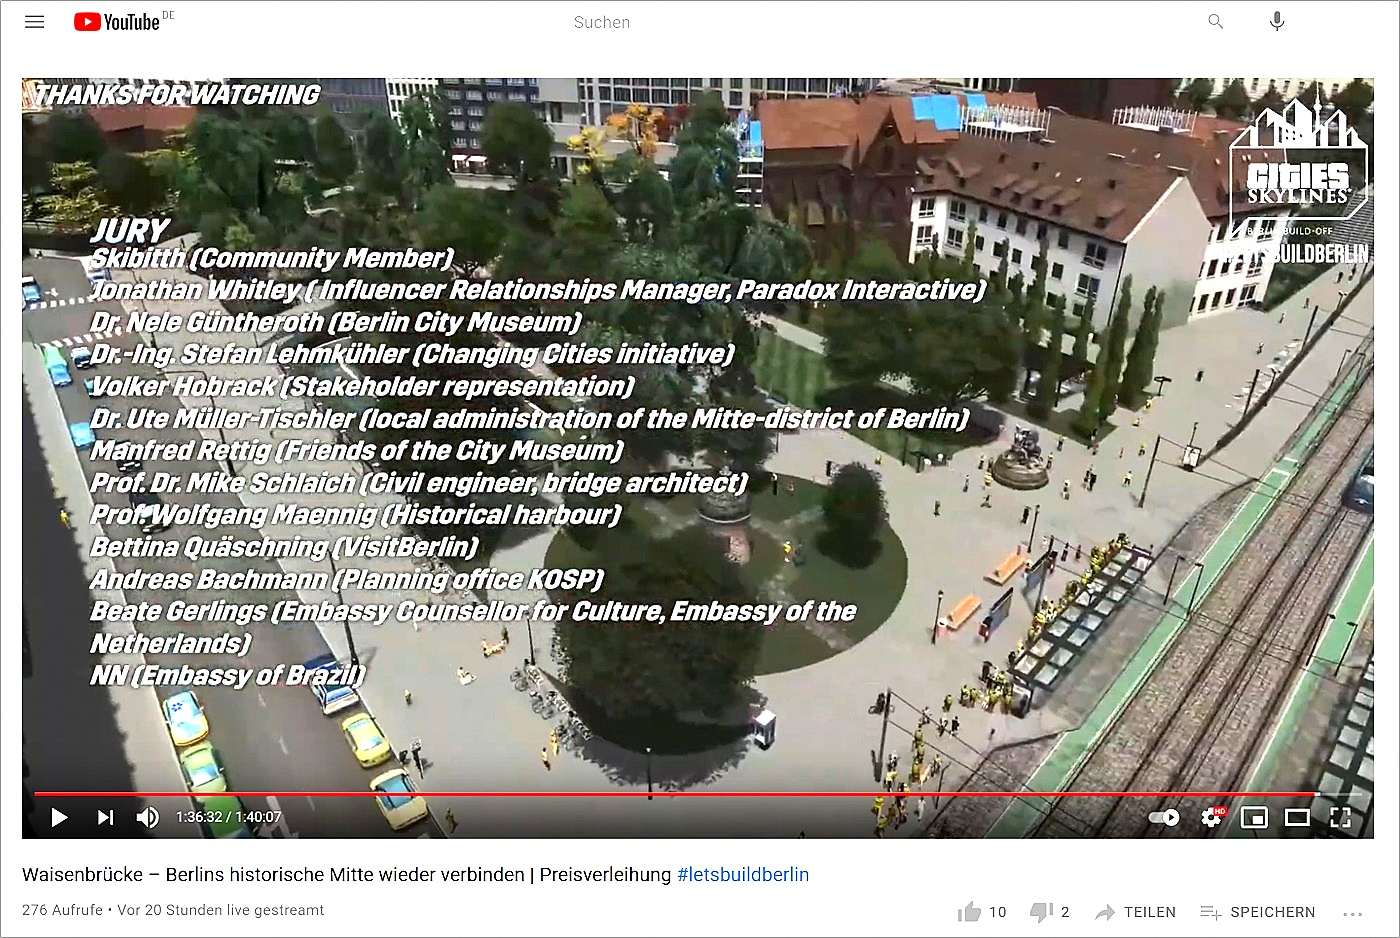Go to the YouTube home logo
Screen dimensions: 1400x938
118,22
